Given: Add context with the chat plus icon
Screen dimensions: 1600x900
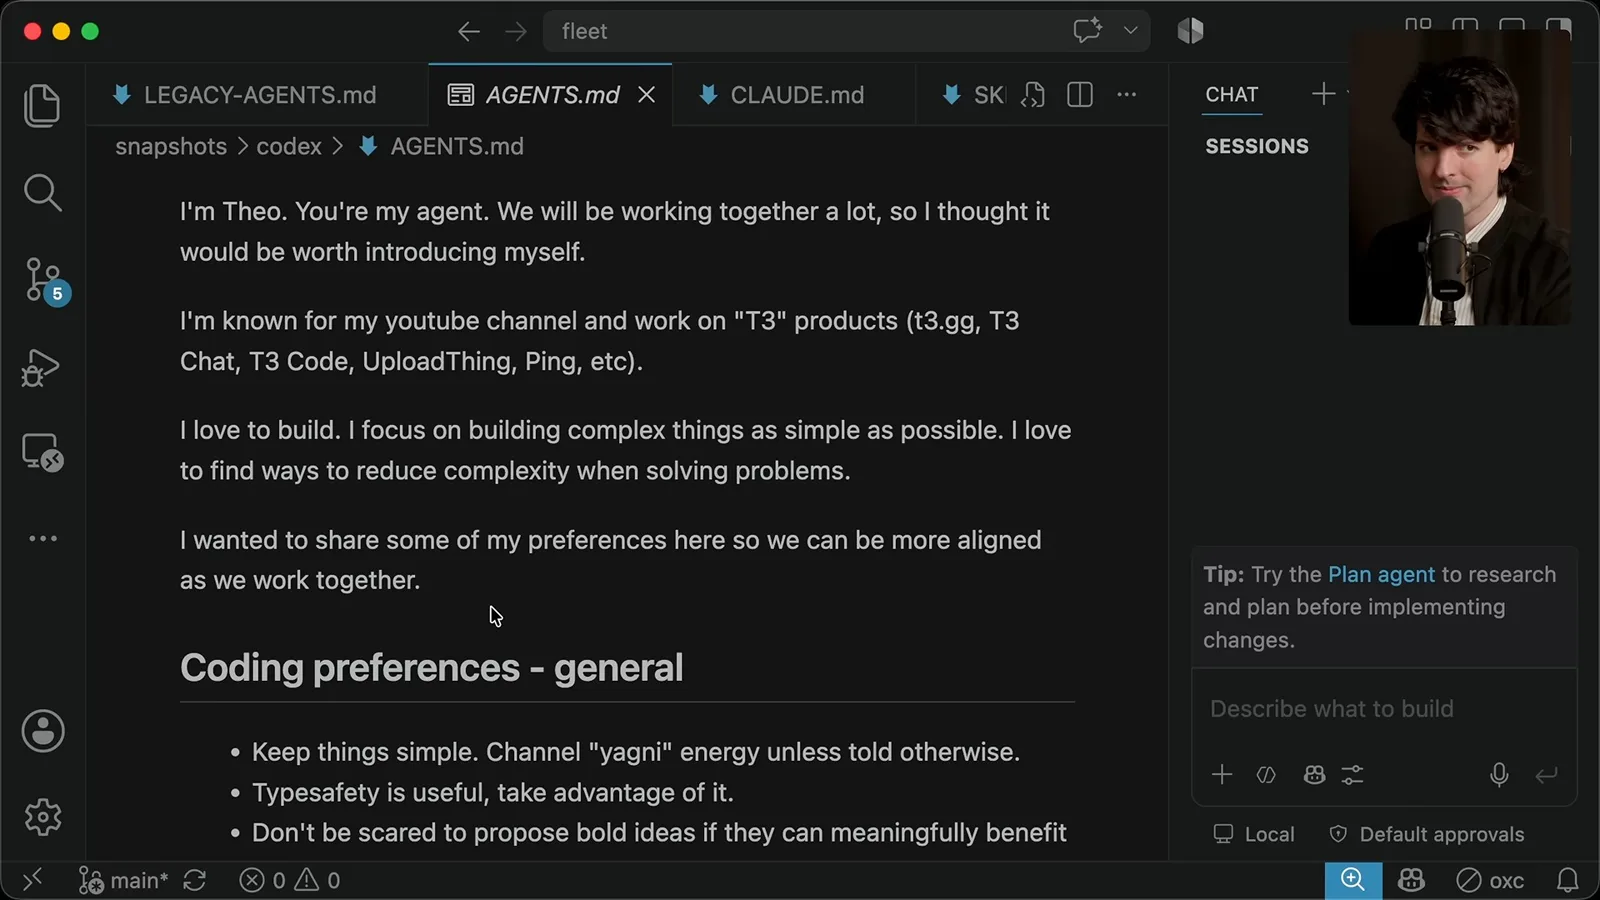Looking at the screenshot, I should [1222, 775].
